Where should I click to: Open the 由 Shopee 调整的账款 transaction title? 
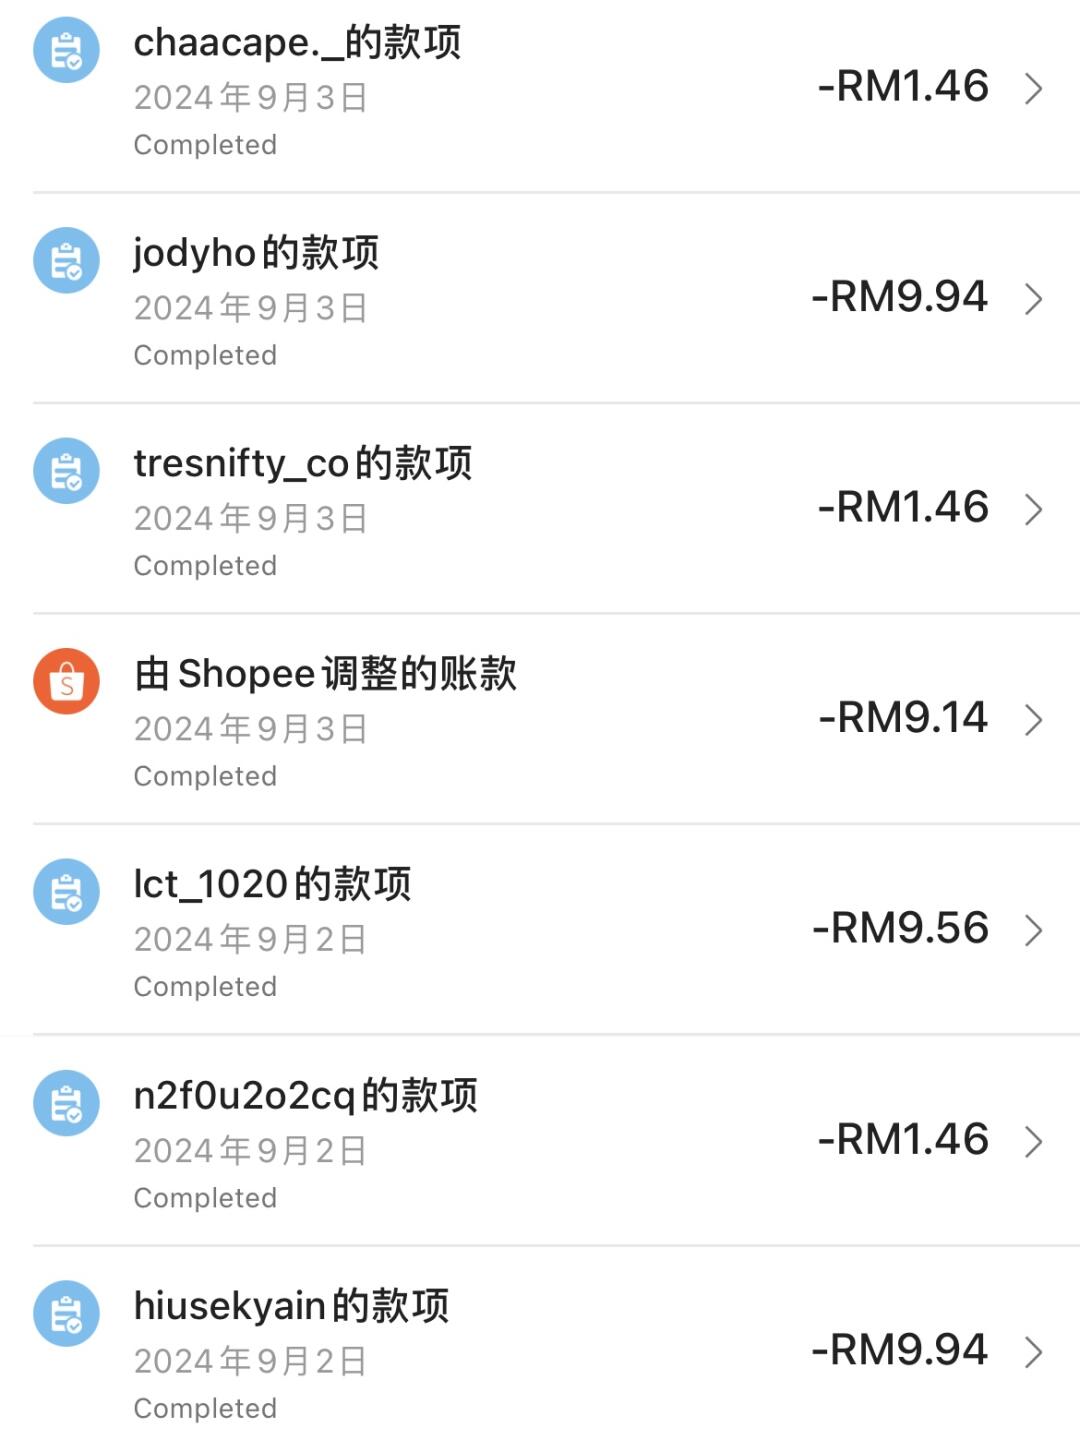click(x=325, y=674)
